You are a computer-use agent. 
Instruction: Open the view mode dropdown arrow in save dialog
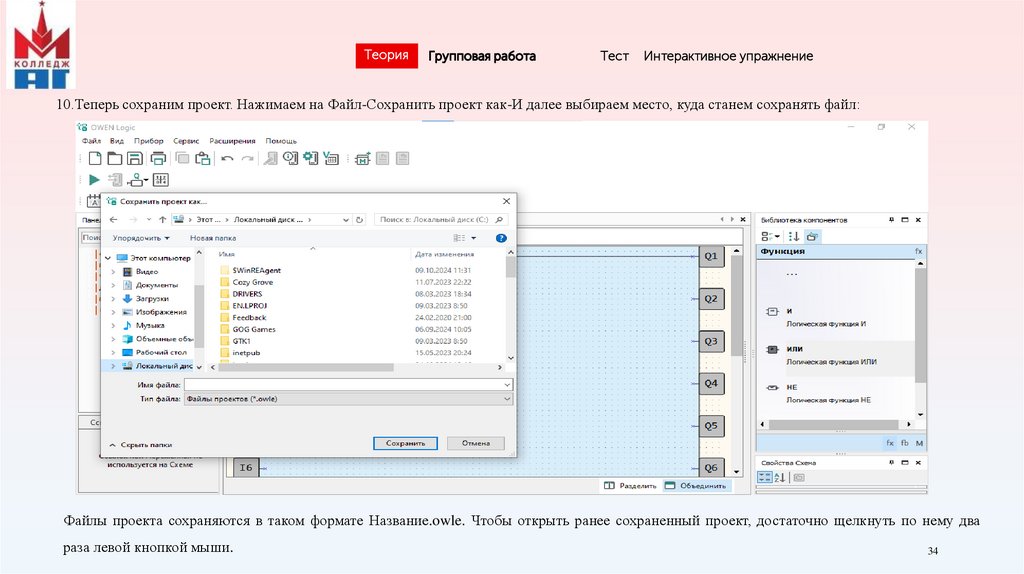(473, 238)
